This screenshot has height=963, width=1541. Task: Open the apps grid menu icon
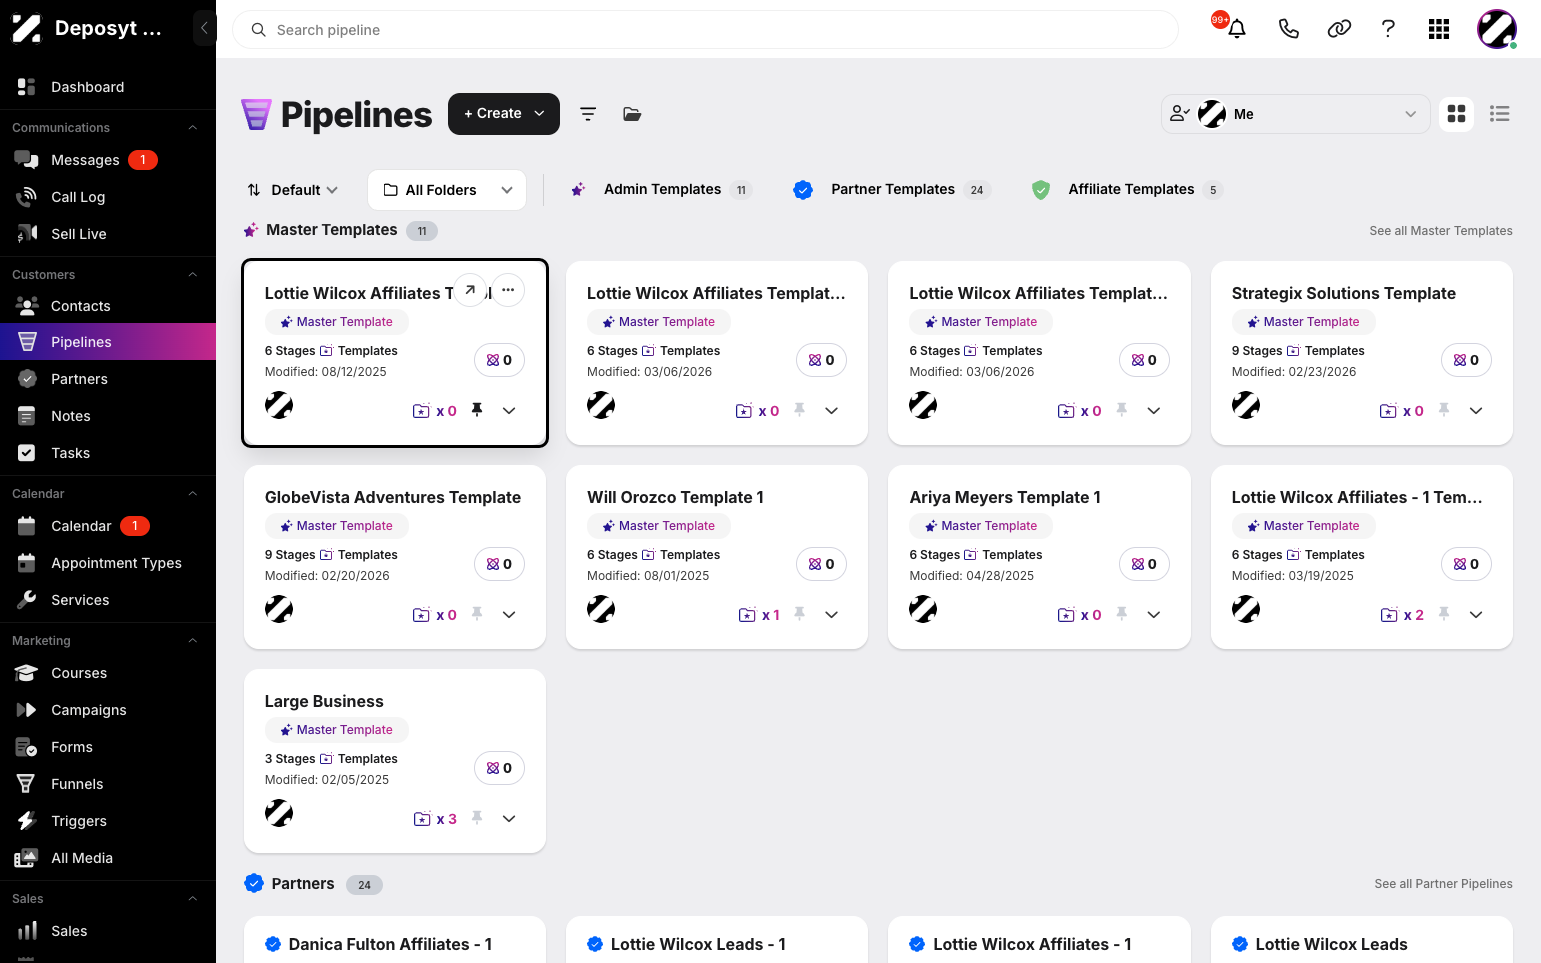[x=1439, y=29]
